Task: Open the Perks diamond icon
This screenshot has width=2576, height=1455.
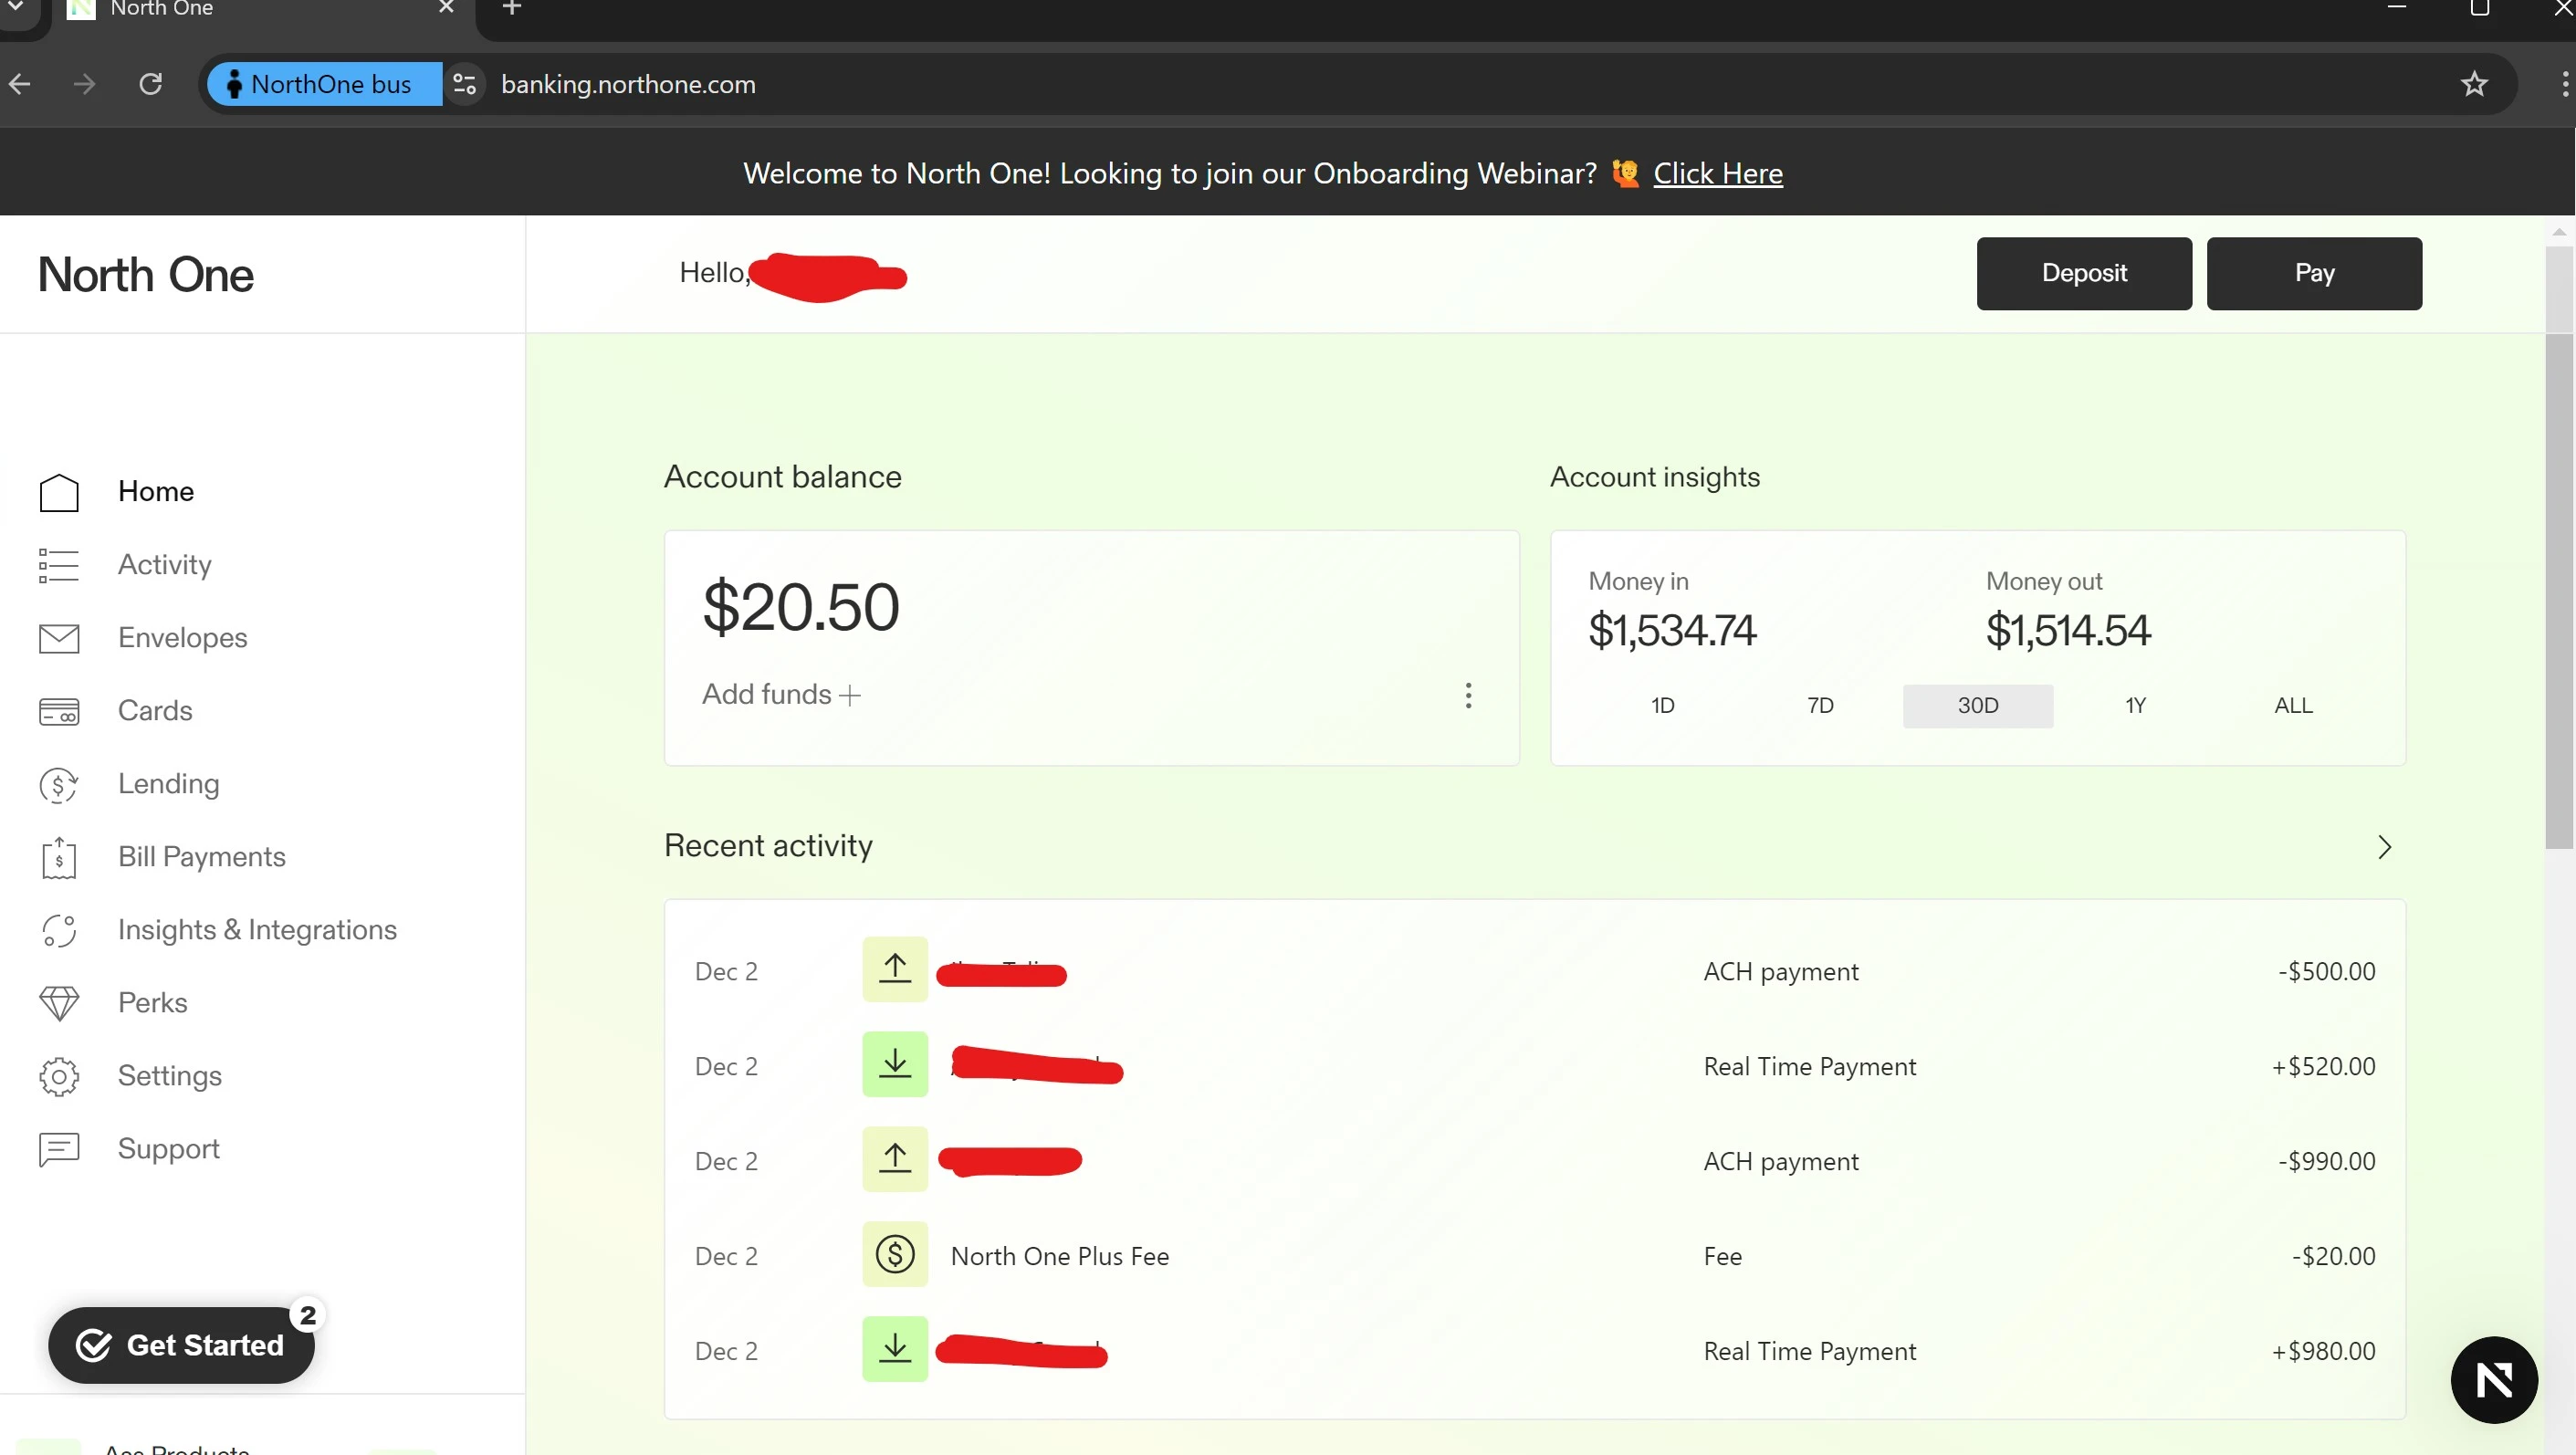Action: click(59, 1003)
